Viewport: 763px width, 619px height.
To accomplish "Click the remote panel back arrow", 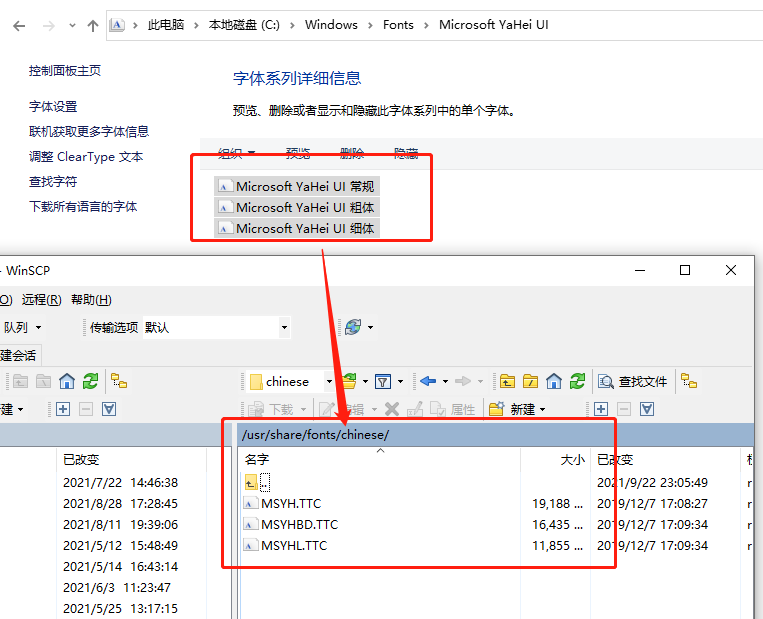I will 427,381.
